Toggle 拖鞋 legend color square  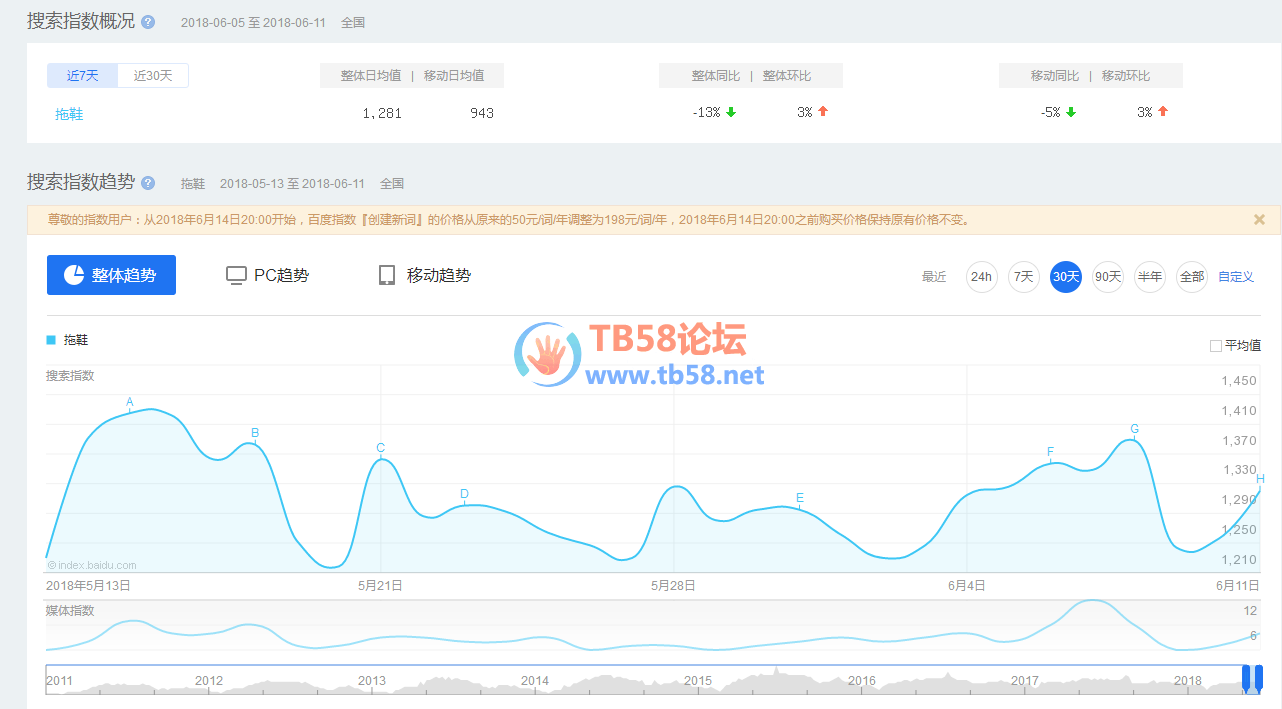pos(51,340)
